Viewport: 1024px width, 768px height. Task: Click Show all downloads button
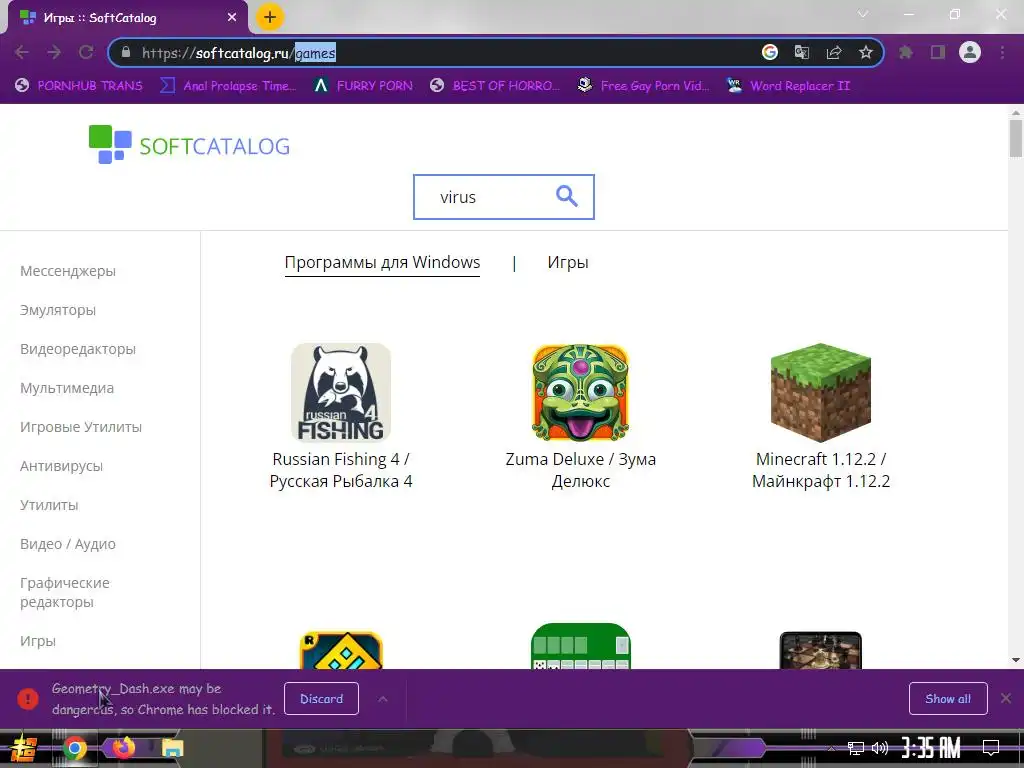(948, 699)
